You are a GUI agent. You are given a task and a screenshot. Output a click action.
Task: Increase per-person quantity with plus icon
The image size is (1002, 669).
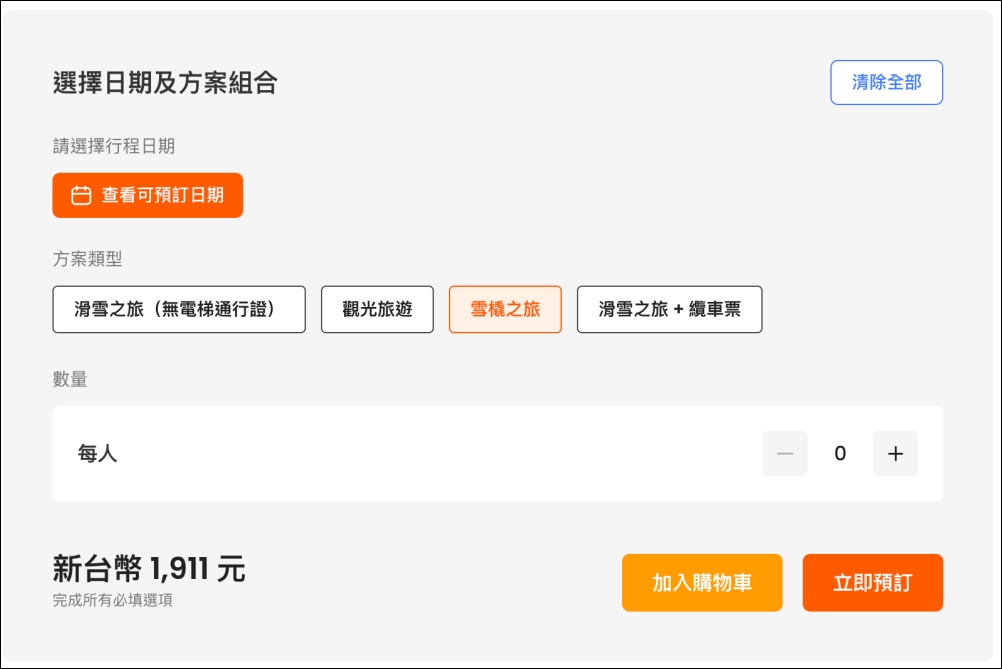(895, 454)
